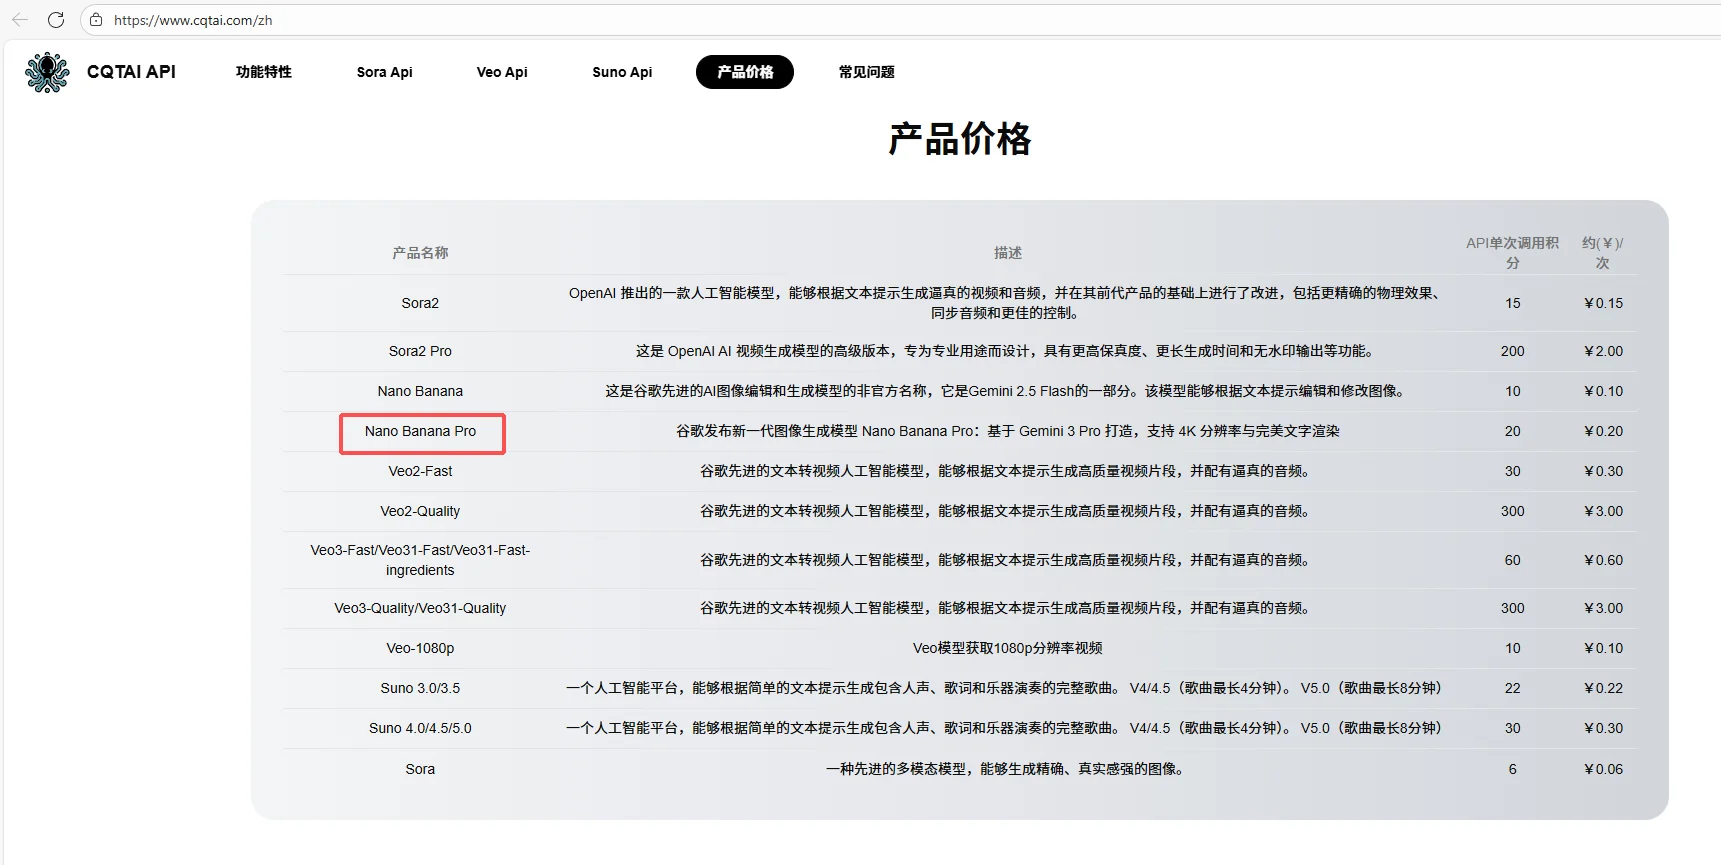Click the 描述 column header
The width and height of the screenshot is (1721, 865).
pyautogui.click(x=1008, y=253)
